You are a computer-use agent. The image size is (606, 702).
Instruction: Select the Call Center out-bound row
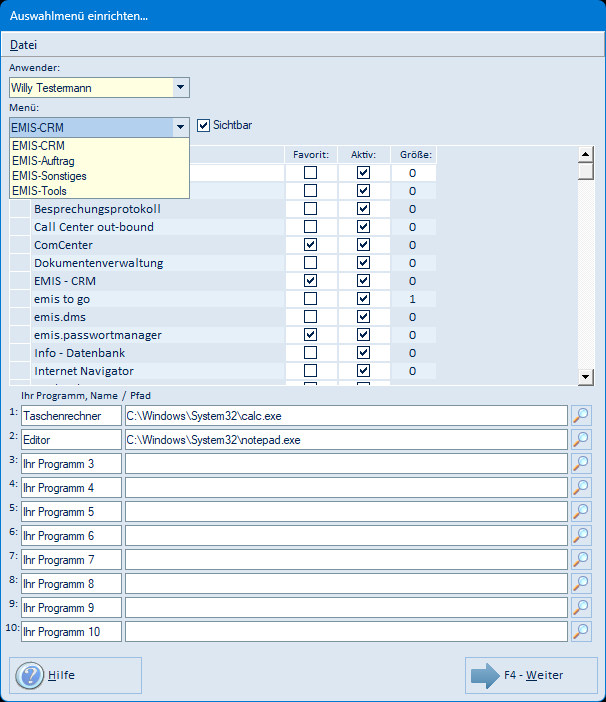223,227
